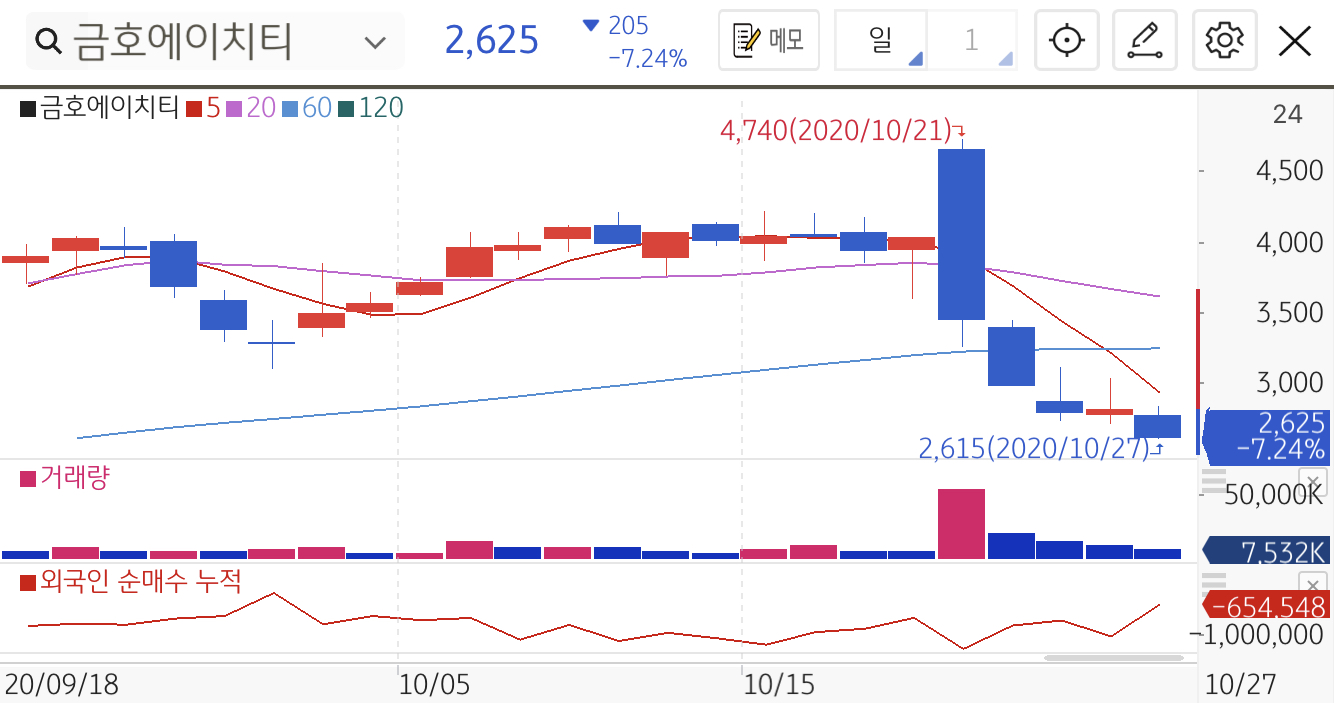Viewport: 1334px width, 703px height.
Task: Toggle the crosshair target tool
Action: pyautogui.click(x=1067, y=40)
